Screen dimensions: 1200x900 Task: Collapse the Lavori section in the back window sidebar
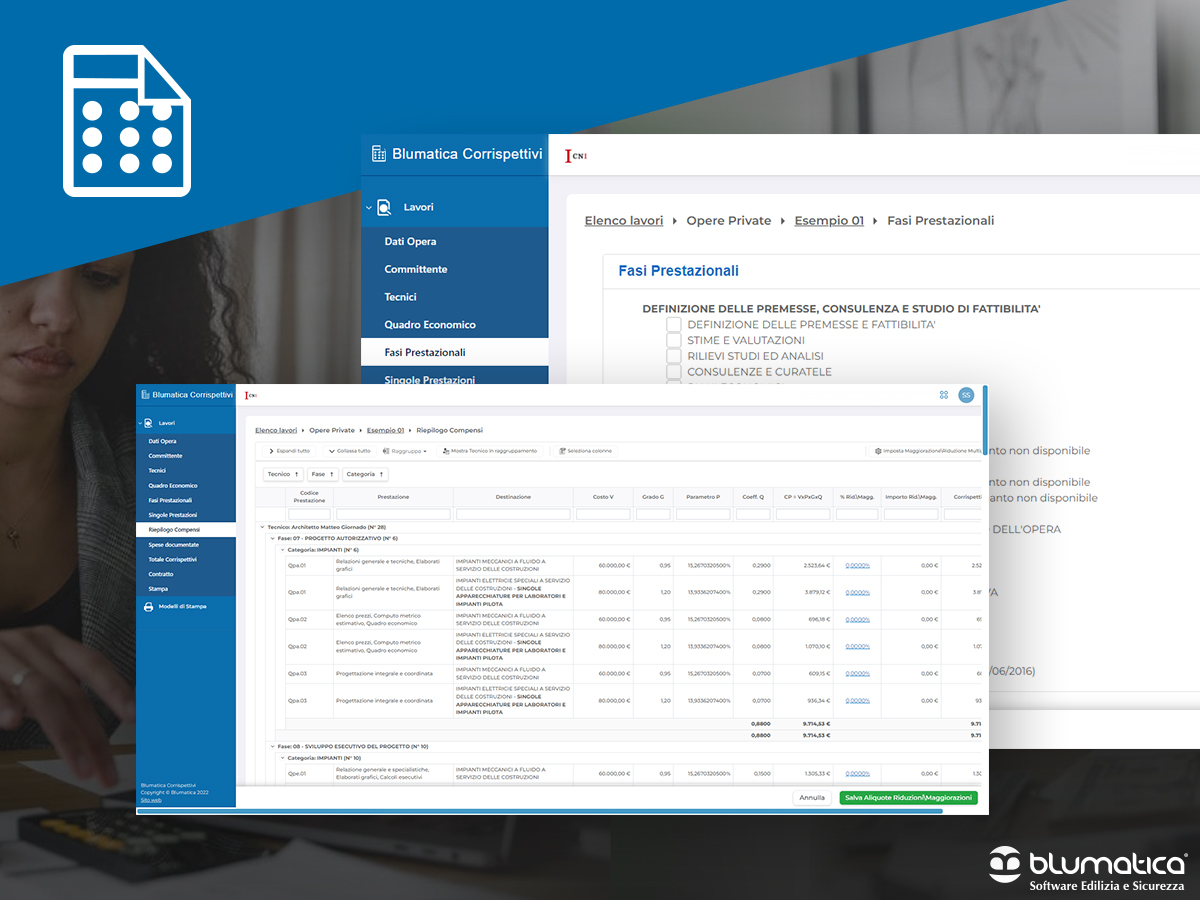368,207
